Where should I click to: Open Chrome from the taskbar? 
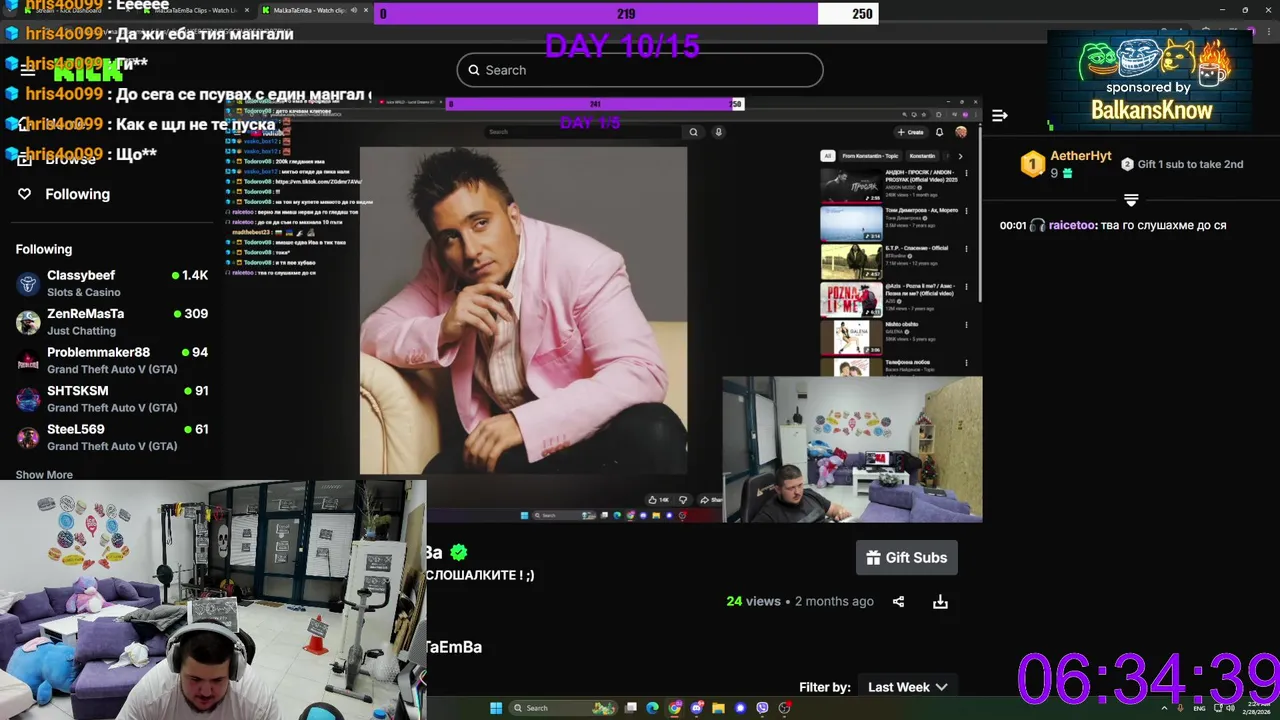coord(675,708)
